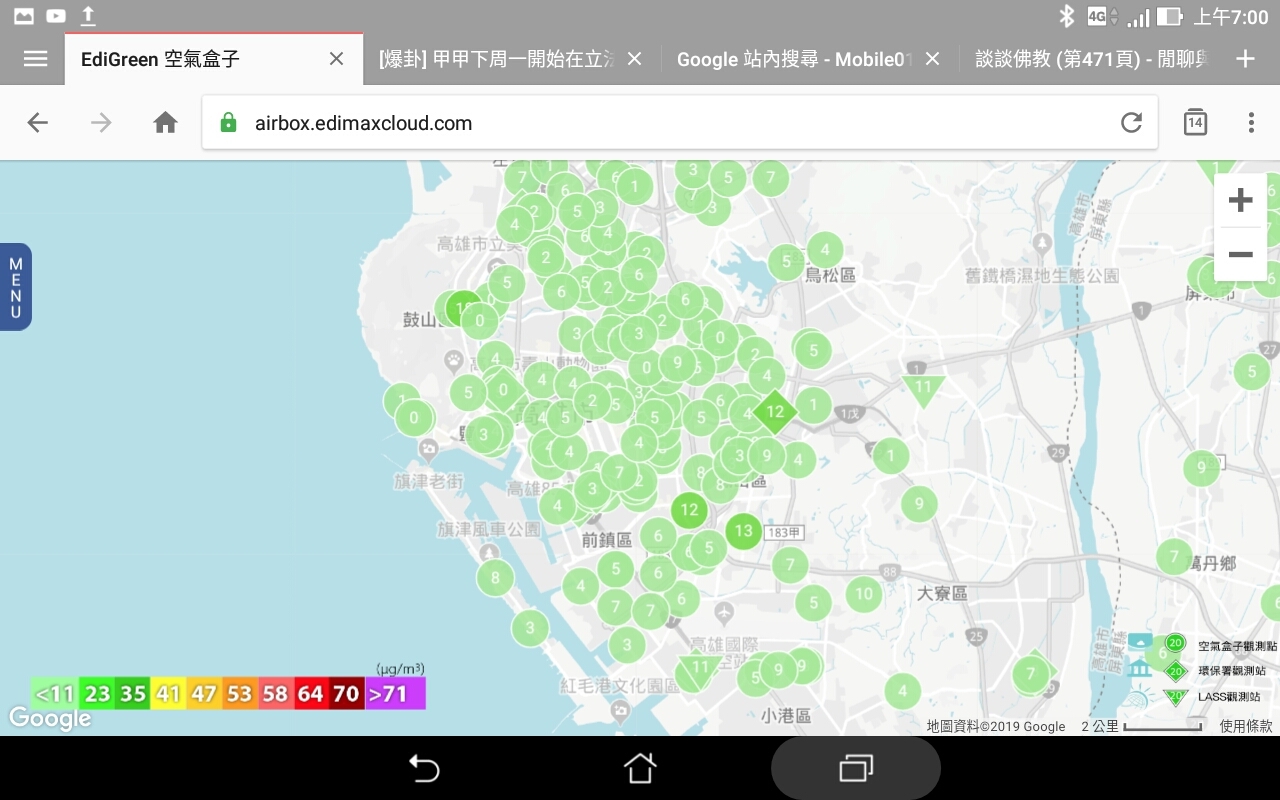Viewport: 1280px width, 800px height.
Task: Select the diamond-shaped station marker 12
Action: pos(775,410)
